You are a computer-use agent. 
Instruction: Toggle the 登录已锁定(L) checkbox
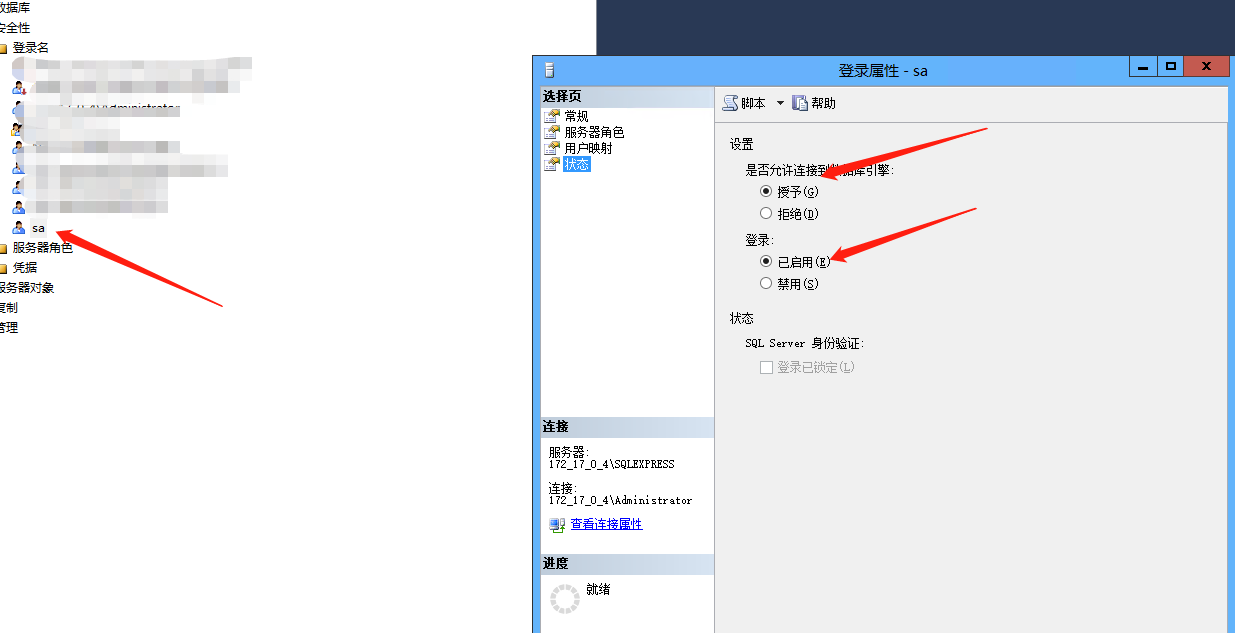coord(766,367)
